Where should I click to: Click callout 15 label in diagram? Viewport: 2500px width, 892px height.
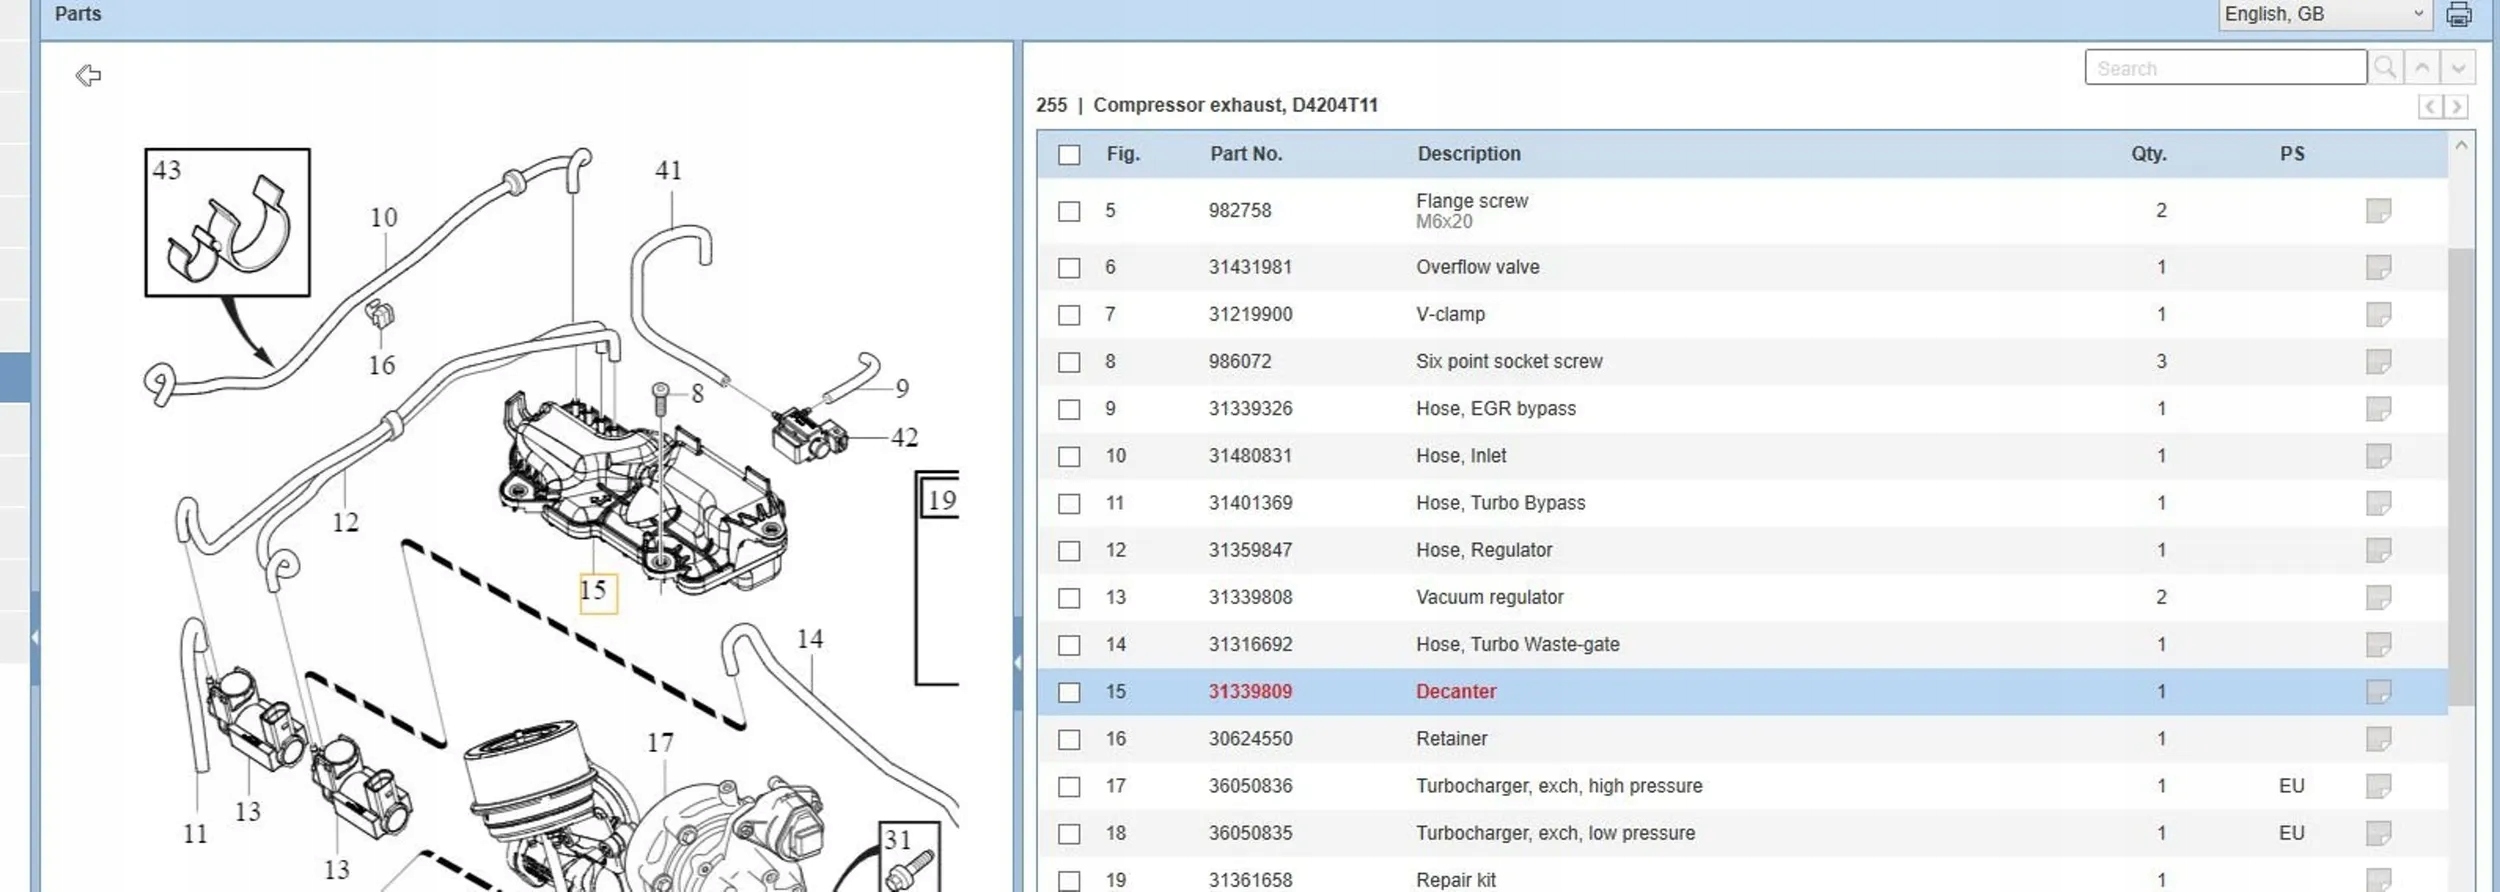click(x=598, y=592)
